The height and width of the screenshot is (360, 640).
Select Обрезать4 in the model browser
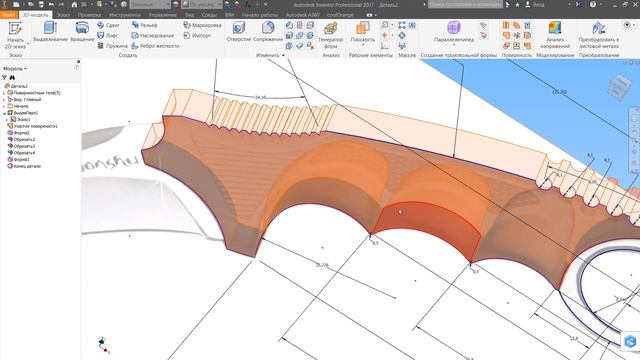click(21, 153)
